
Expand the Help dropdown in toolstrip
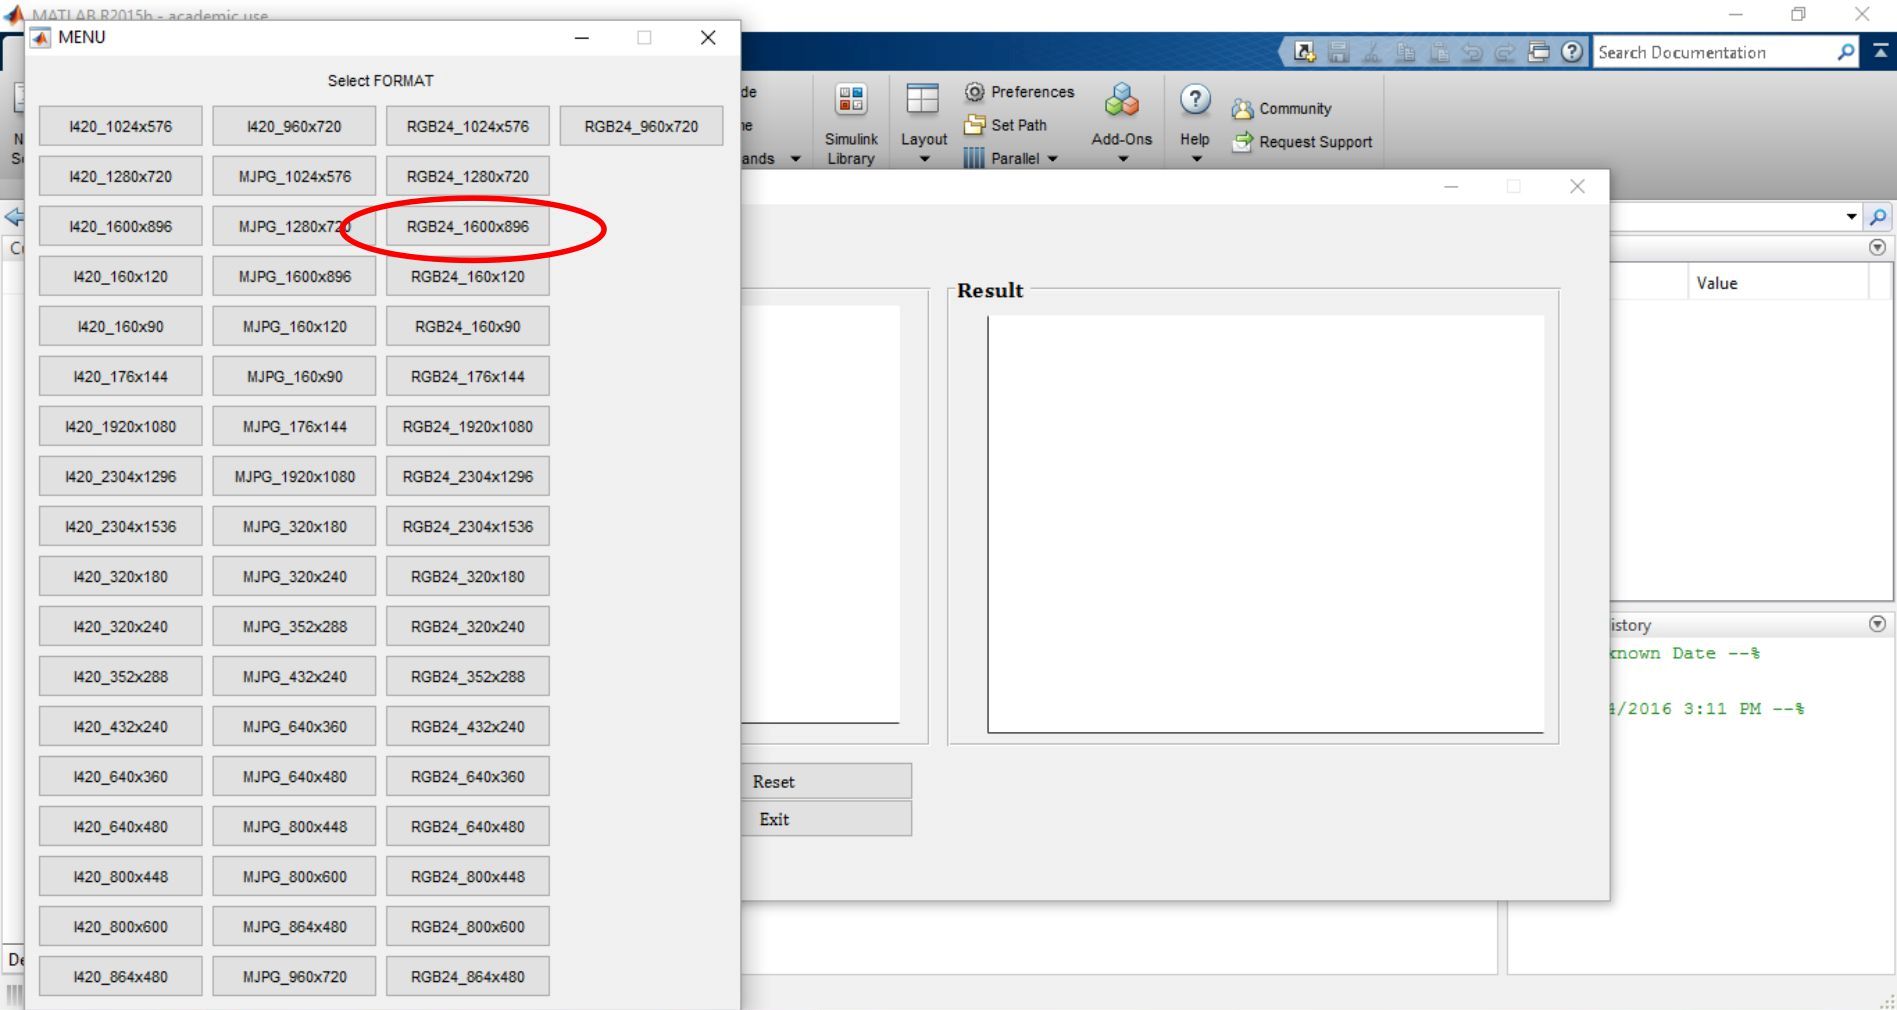click(x=1195, y=159)
